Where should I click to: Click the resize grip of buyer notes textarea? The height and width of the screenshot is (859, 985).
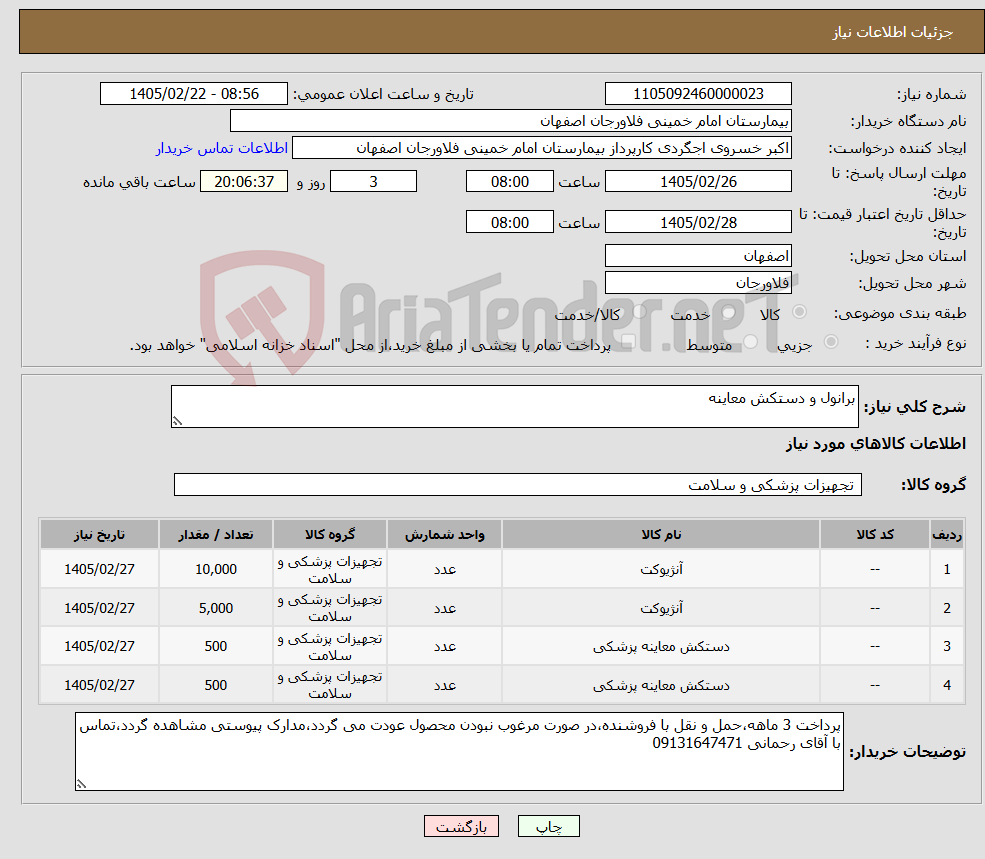coord(81,784)
